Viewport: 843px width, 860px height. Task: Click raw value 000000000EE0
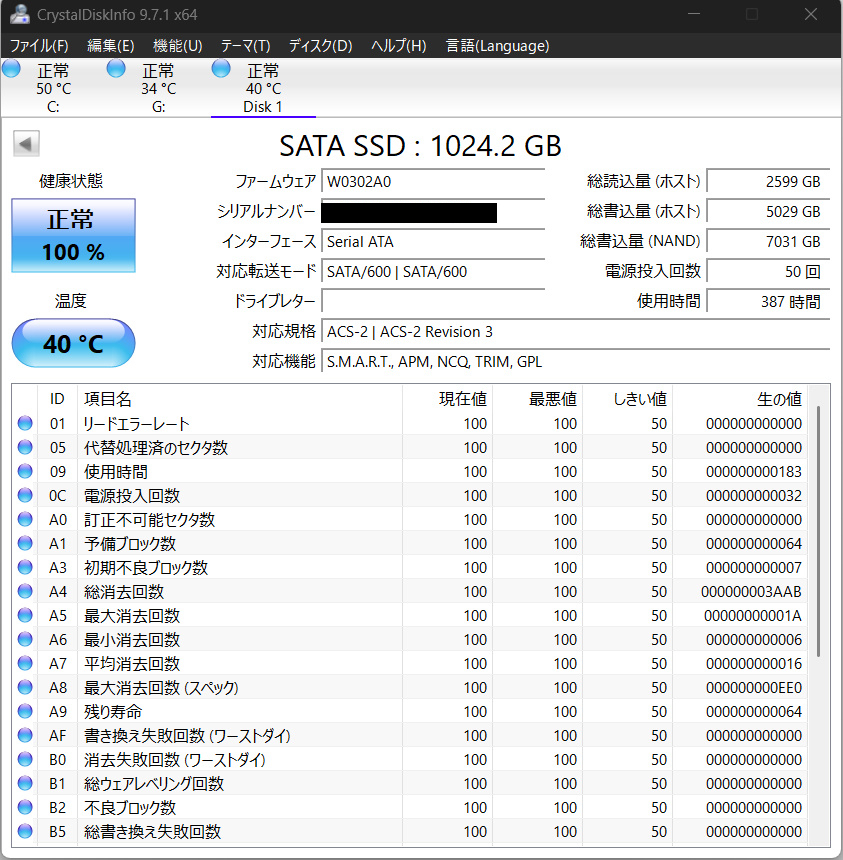click(754, 688)
